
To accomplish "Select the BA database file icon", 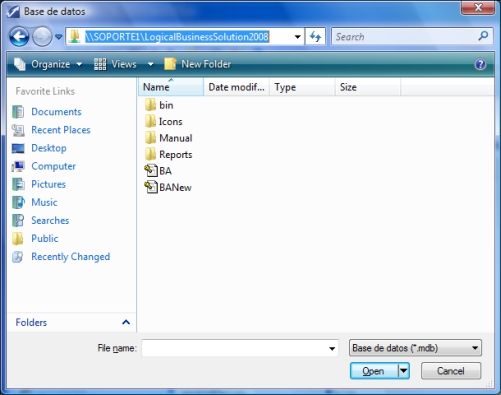I will [151, 170].
